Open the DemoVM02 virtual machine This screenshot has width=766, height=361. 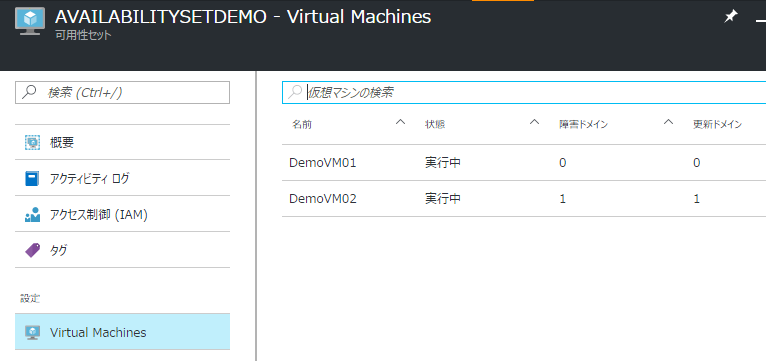tap(323, 199)
